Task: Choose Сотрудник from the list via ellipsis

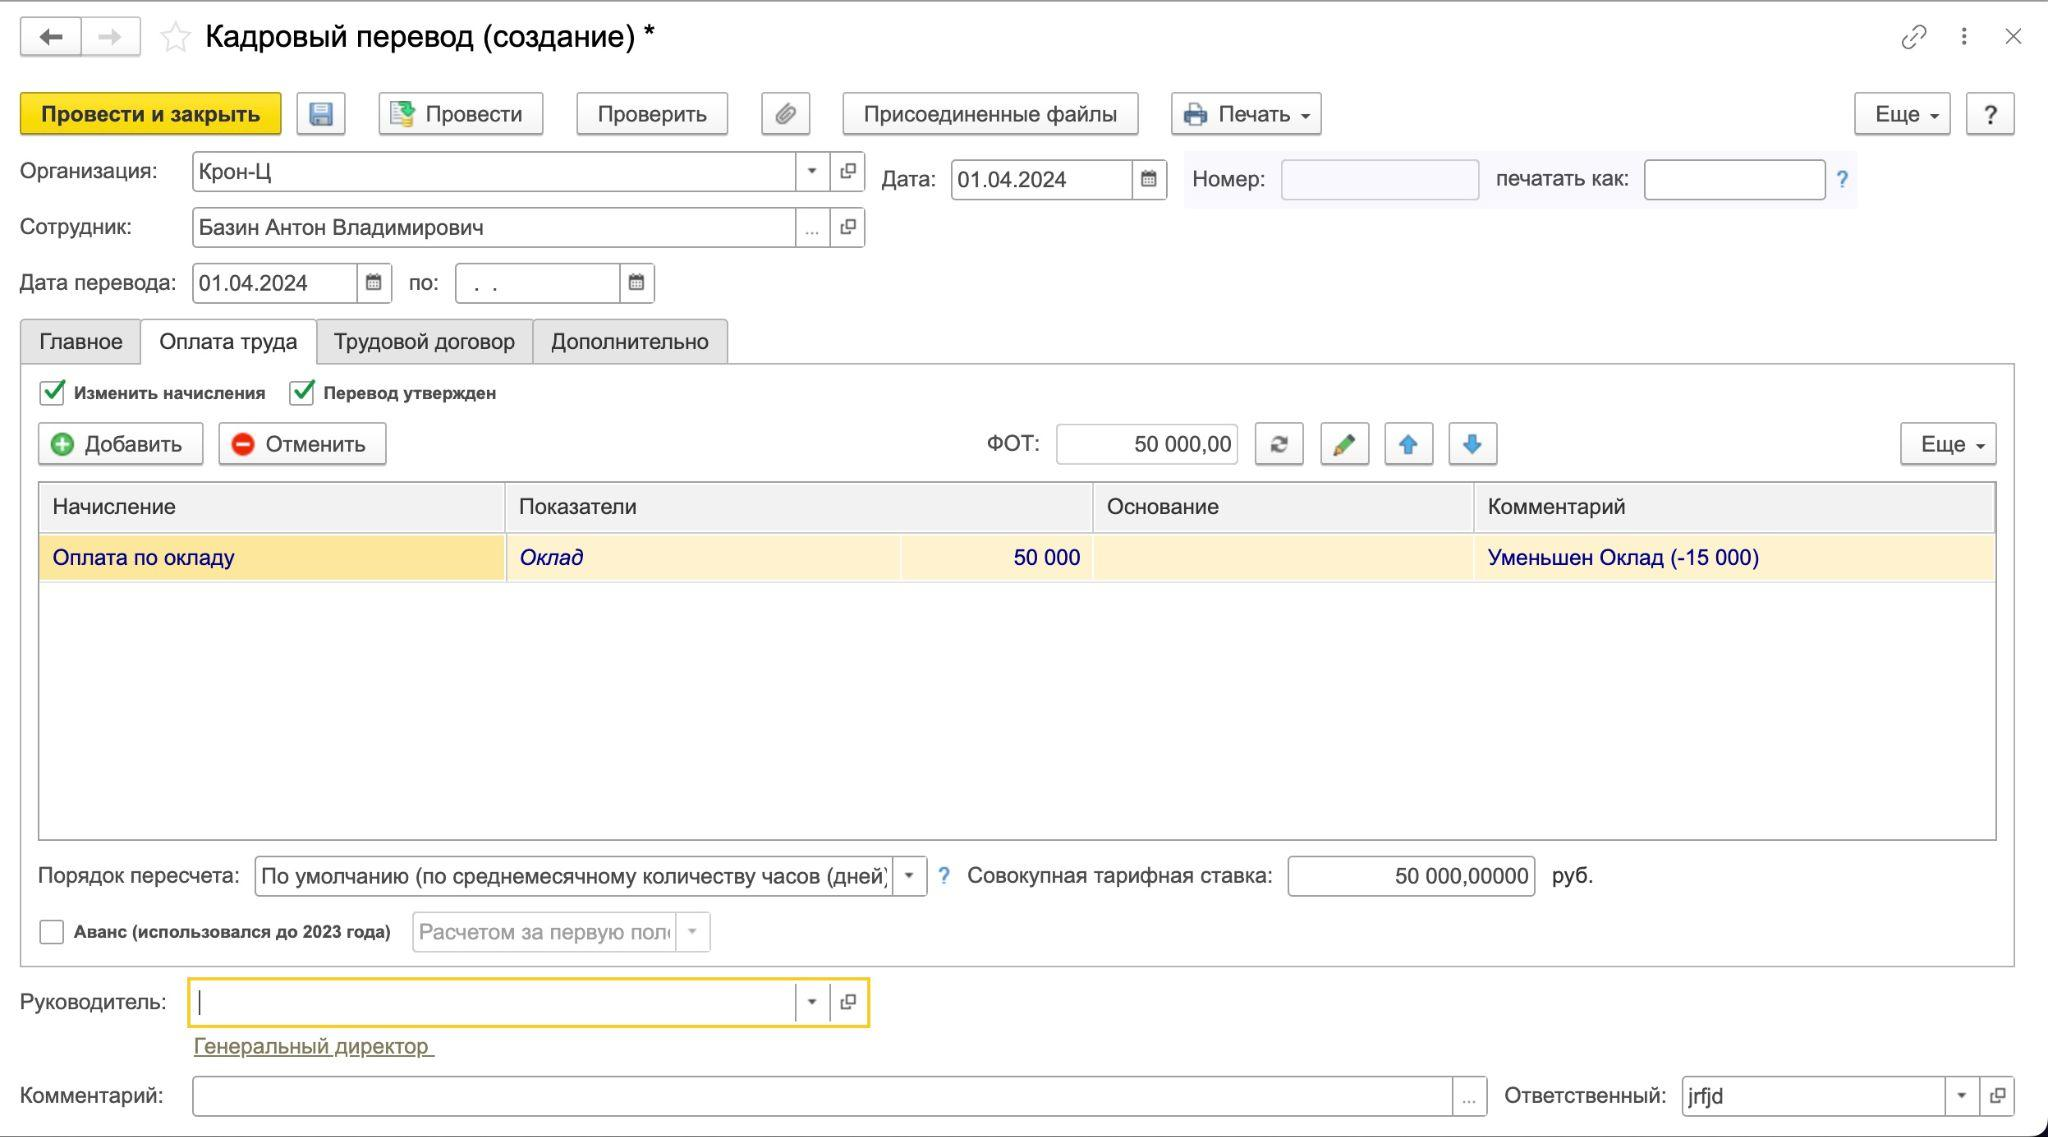Action: pos(812,227)
